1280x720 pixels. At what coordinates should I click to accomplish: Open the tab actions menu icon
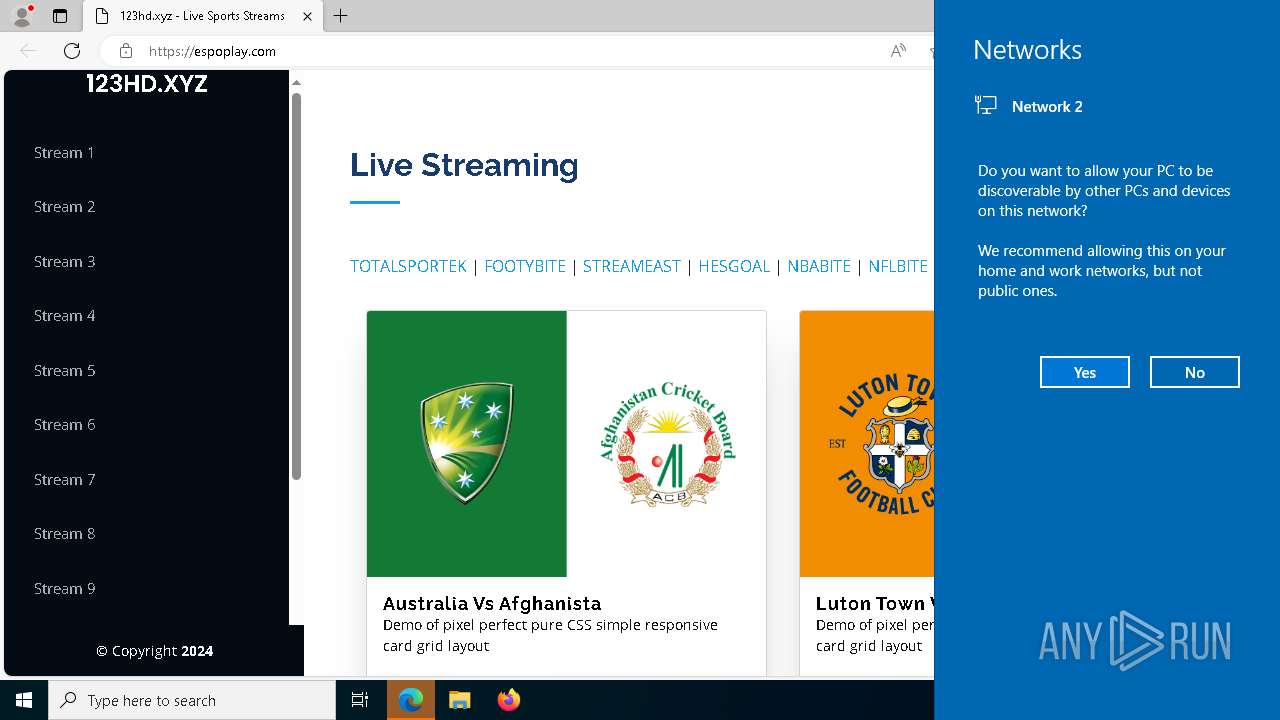pyautogui.click(x=60, y=16)
